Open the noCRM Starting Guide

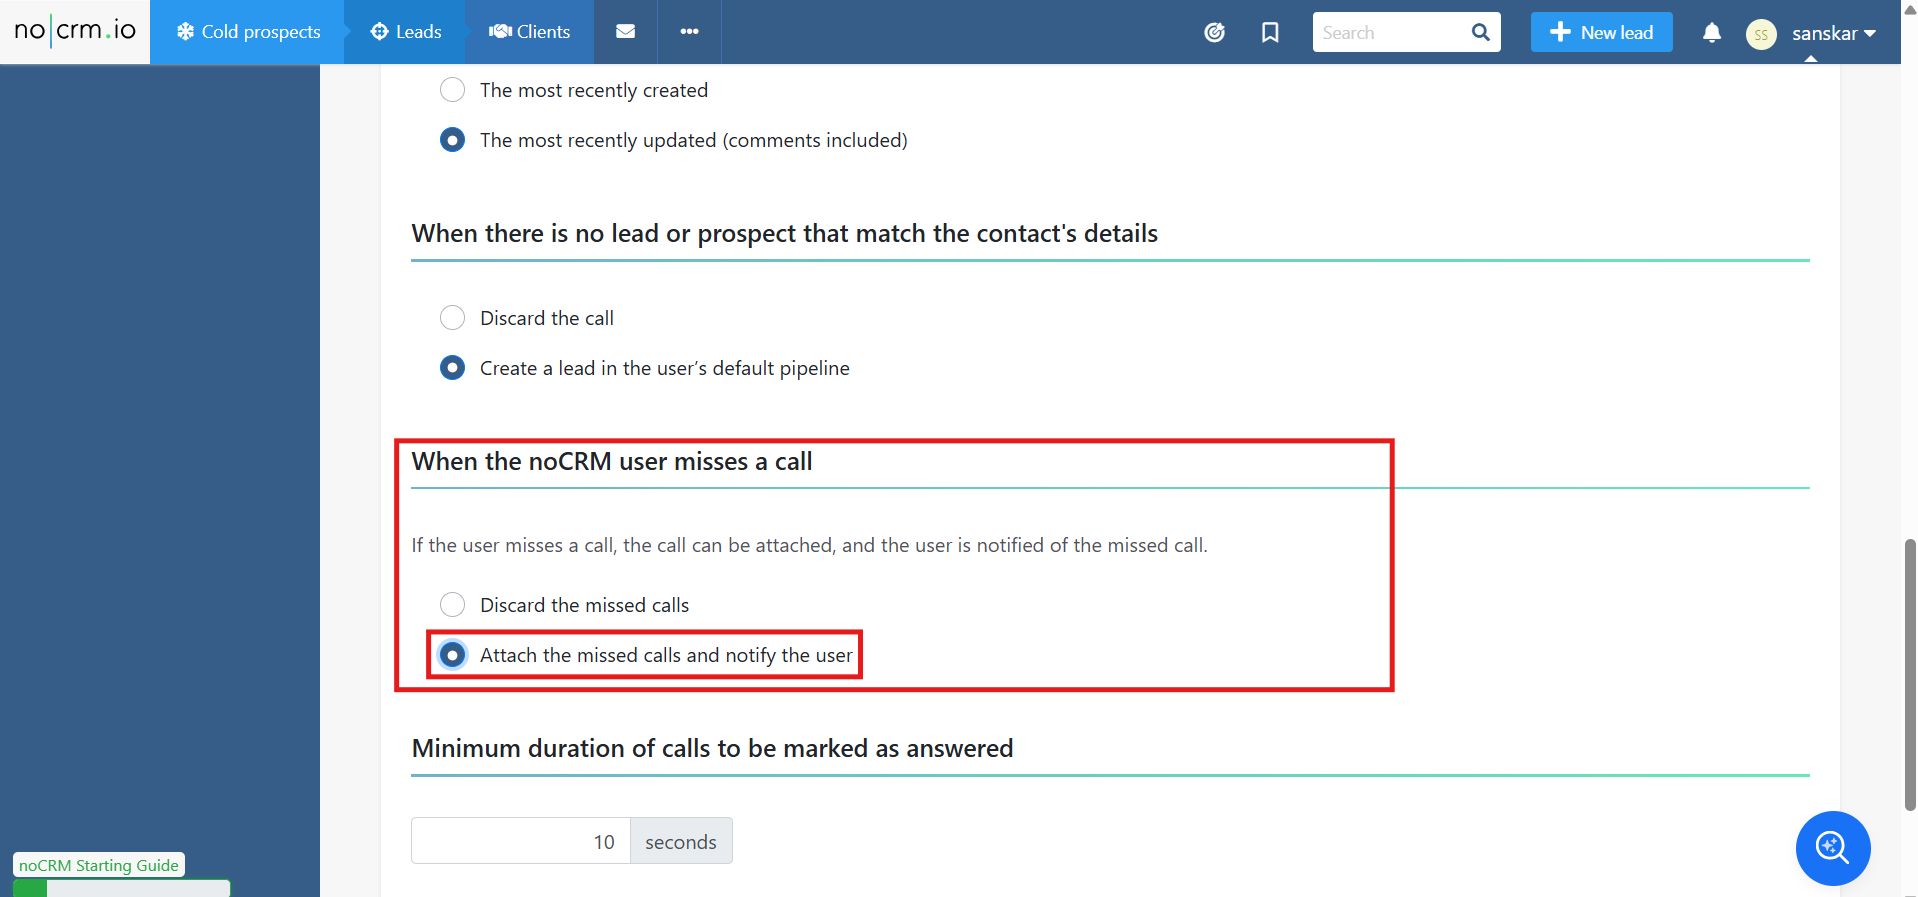pos(99,865)
